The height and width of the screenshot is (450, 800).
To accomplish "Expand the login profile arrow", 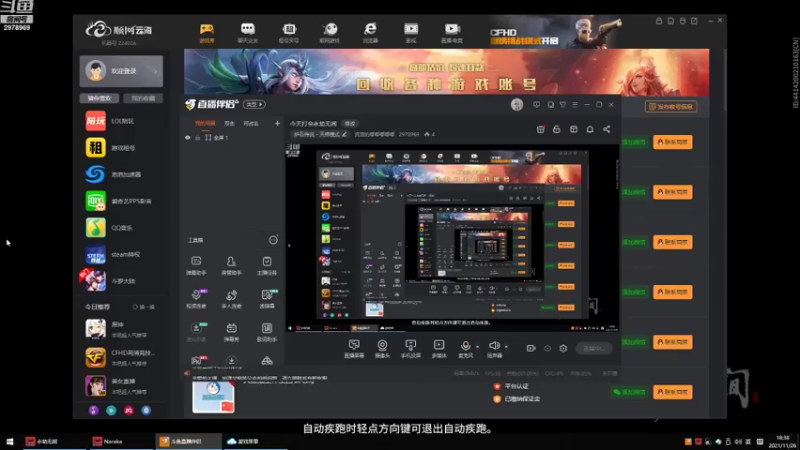I will (x=156, y=71).
